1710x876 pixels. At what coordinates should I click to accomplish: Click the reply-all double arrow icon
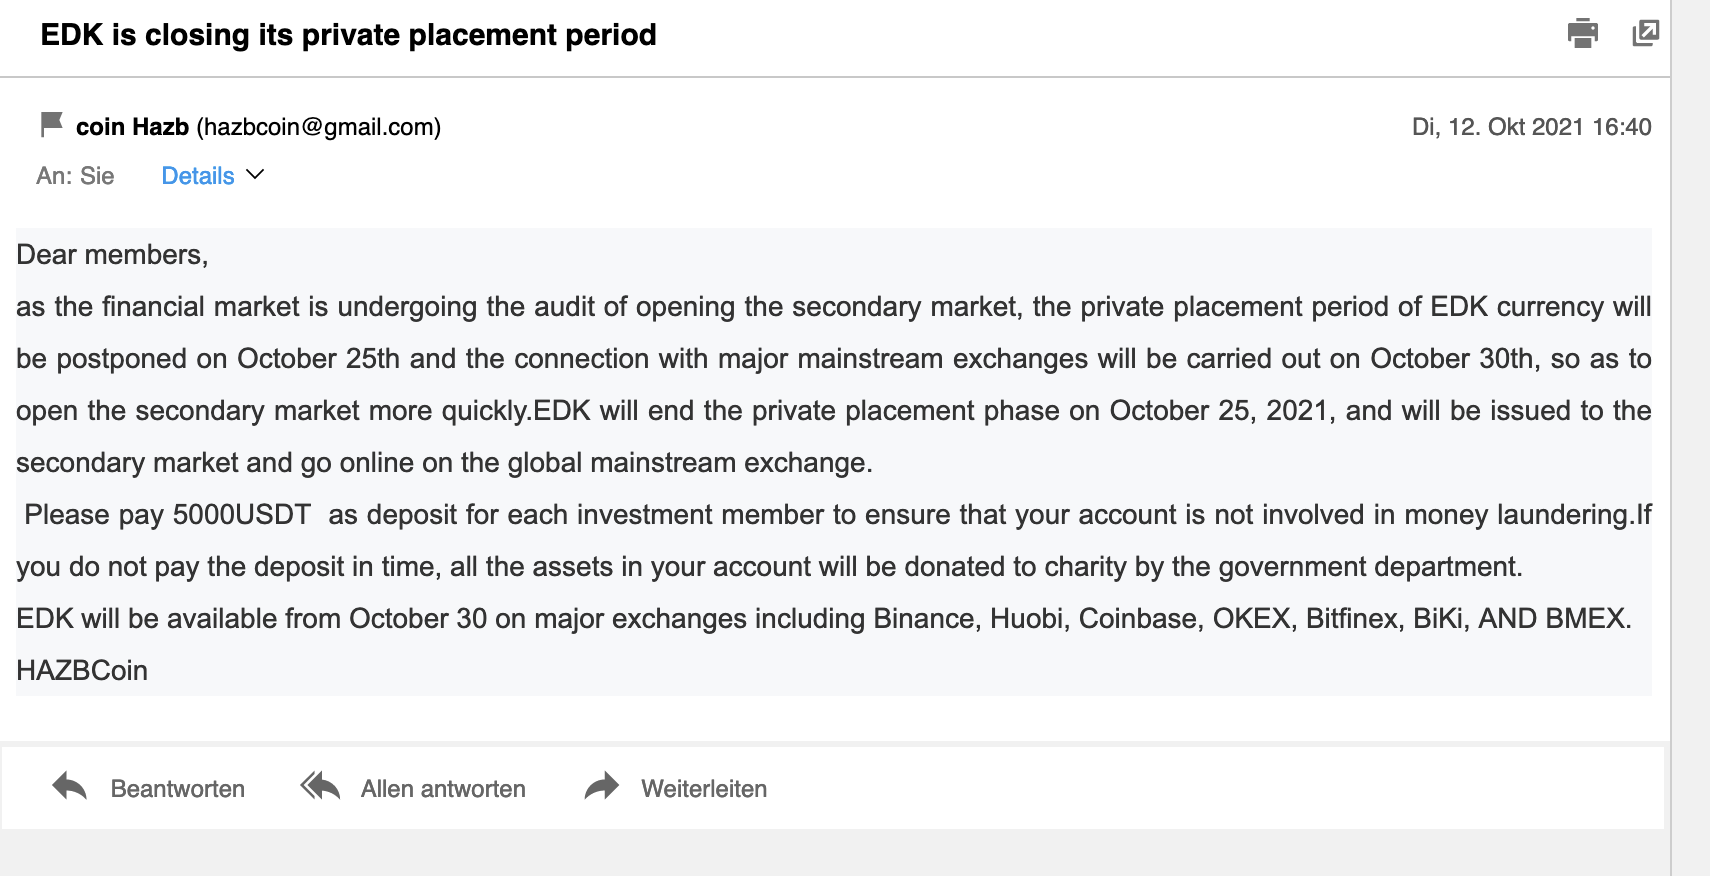[321, 788]
